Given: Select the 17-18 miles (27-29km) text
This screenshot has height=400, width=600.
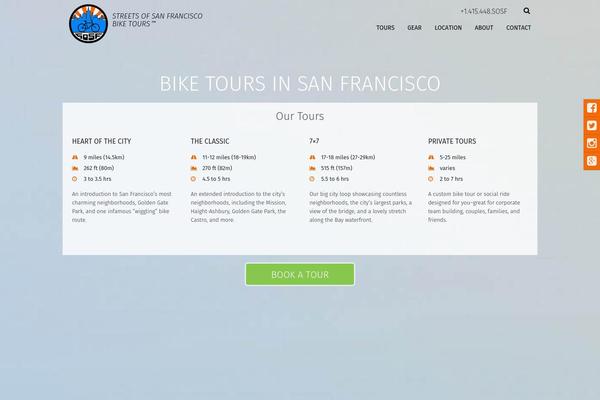Looking at the screenshot, I should 348,157.
